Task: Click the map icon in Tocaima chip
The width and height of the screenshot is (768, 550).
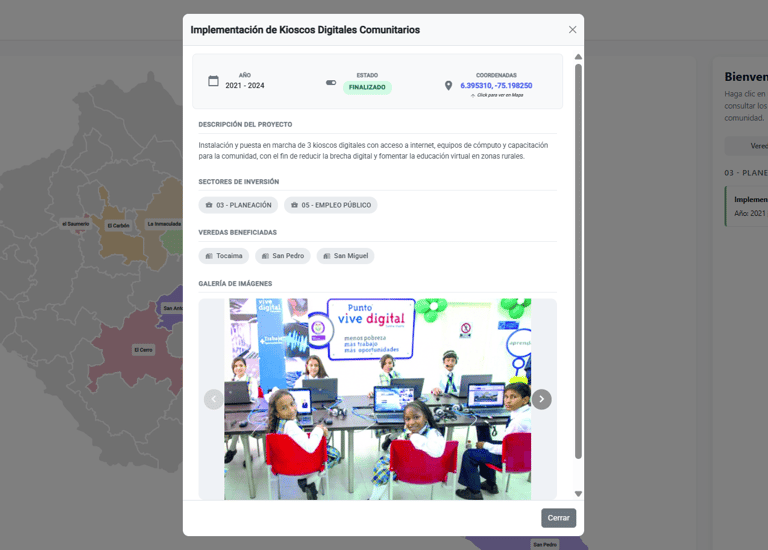Action: click(209, 256)
